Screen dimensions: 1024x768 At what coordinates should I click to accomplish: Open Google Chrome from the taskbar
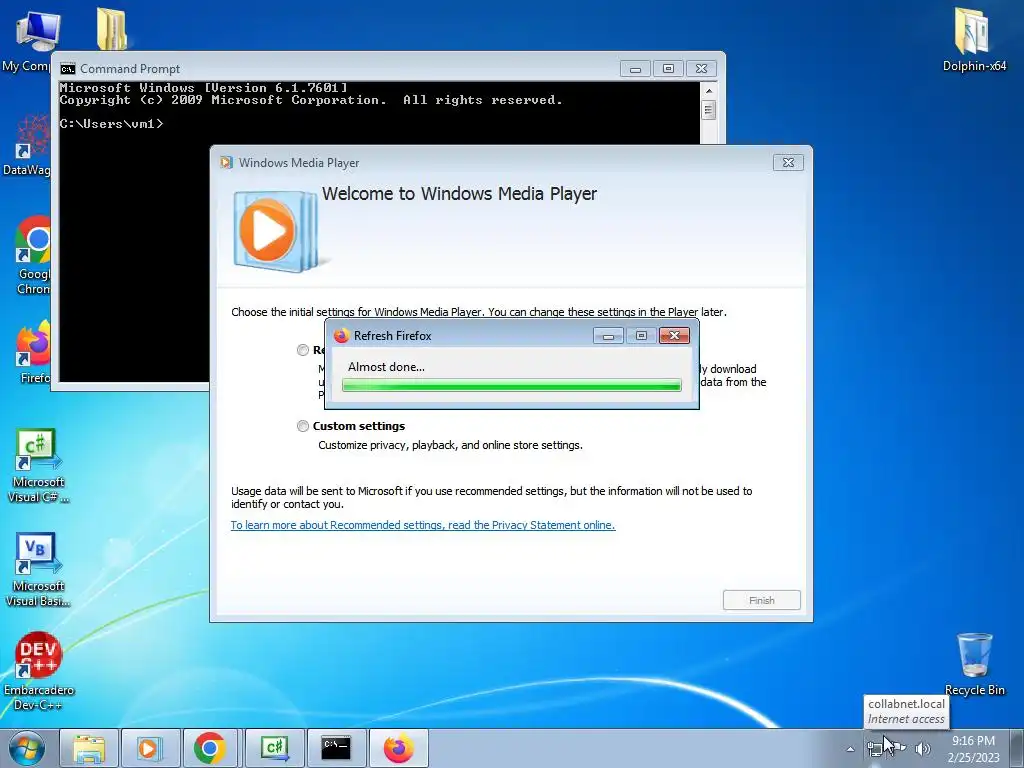(210, 748)
